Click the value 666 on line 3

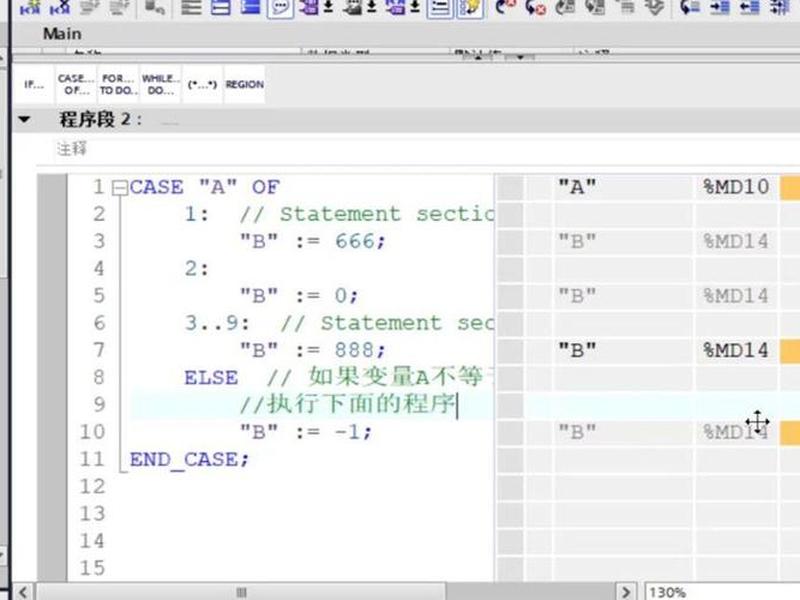pyautogui.click(x=355, y=241)
